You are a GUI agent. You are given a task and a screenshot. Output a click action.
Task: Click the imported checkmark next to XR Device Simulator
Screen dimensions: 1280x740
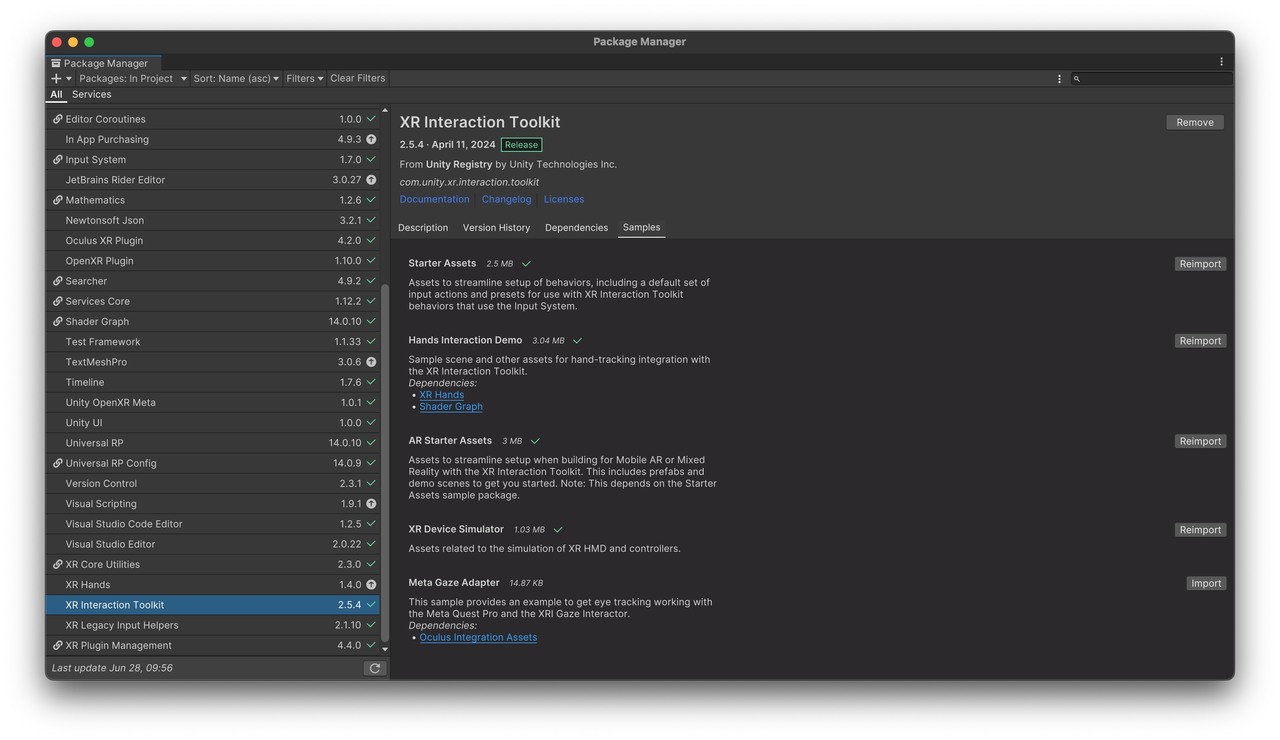click(558, 530)
